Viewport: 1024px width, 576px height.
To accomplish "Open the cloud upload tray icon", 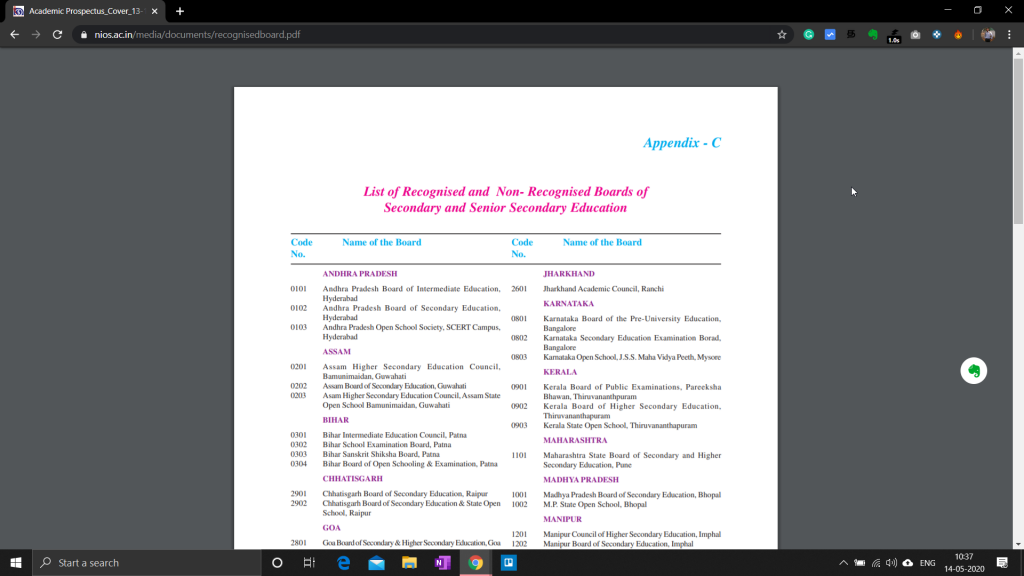I will (x=908, y=562).
